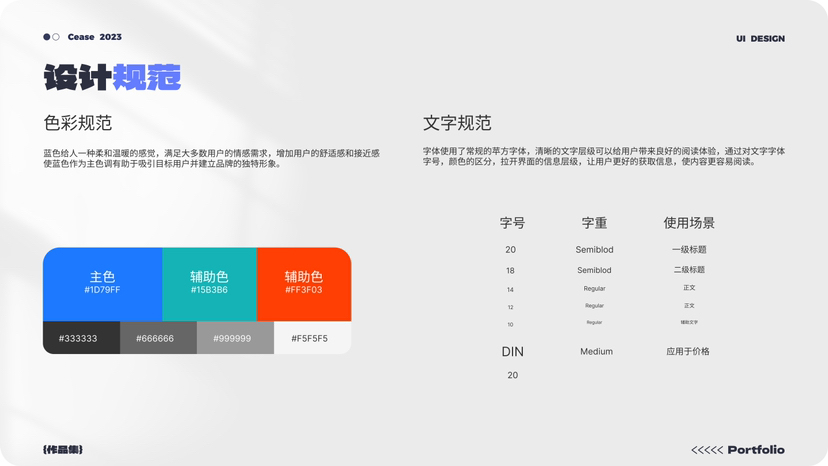This screenshot has width=828, height=466.
Task: Click Regular in the size 10 row
Action: coord(595,322)
